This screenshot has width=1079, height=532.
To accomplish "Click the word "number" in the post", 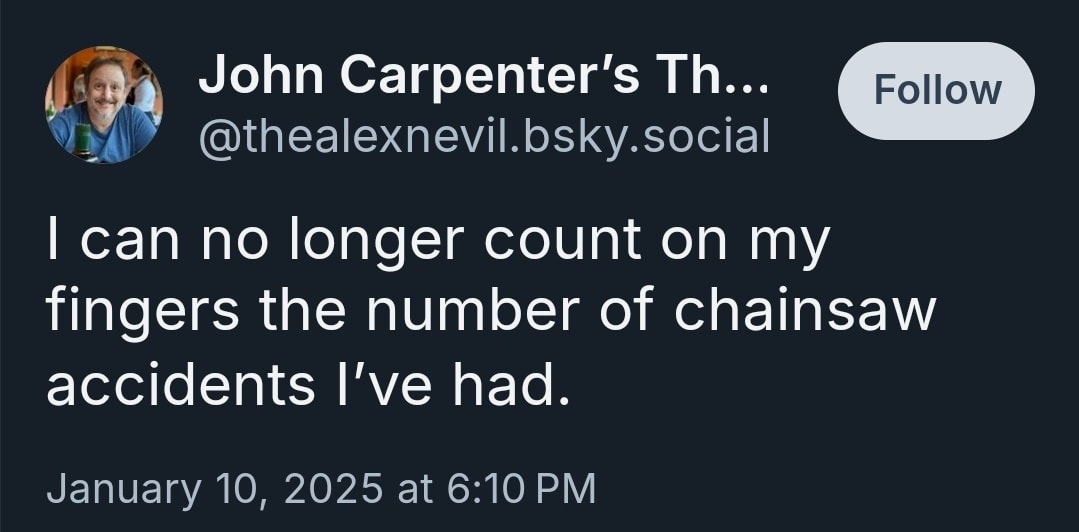I will 474,312.
